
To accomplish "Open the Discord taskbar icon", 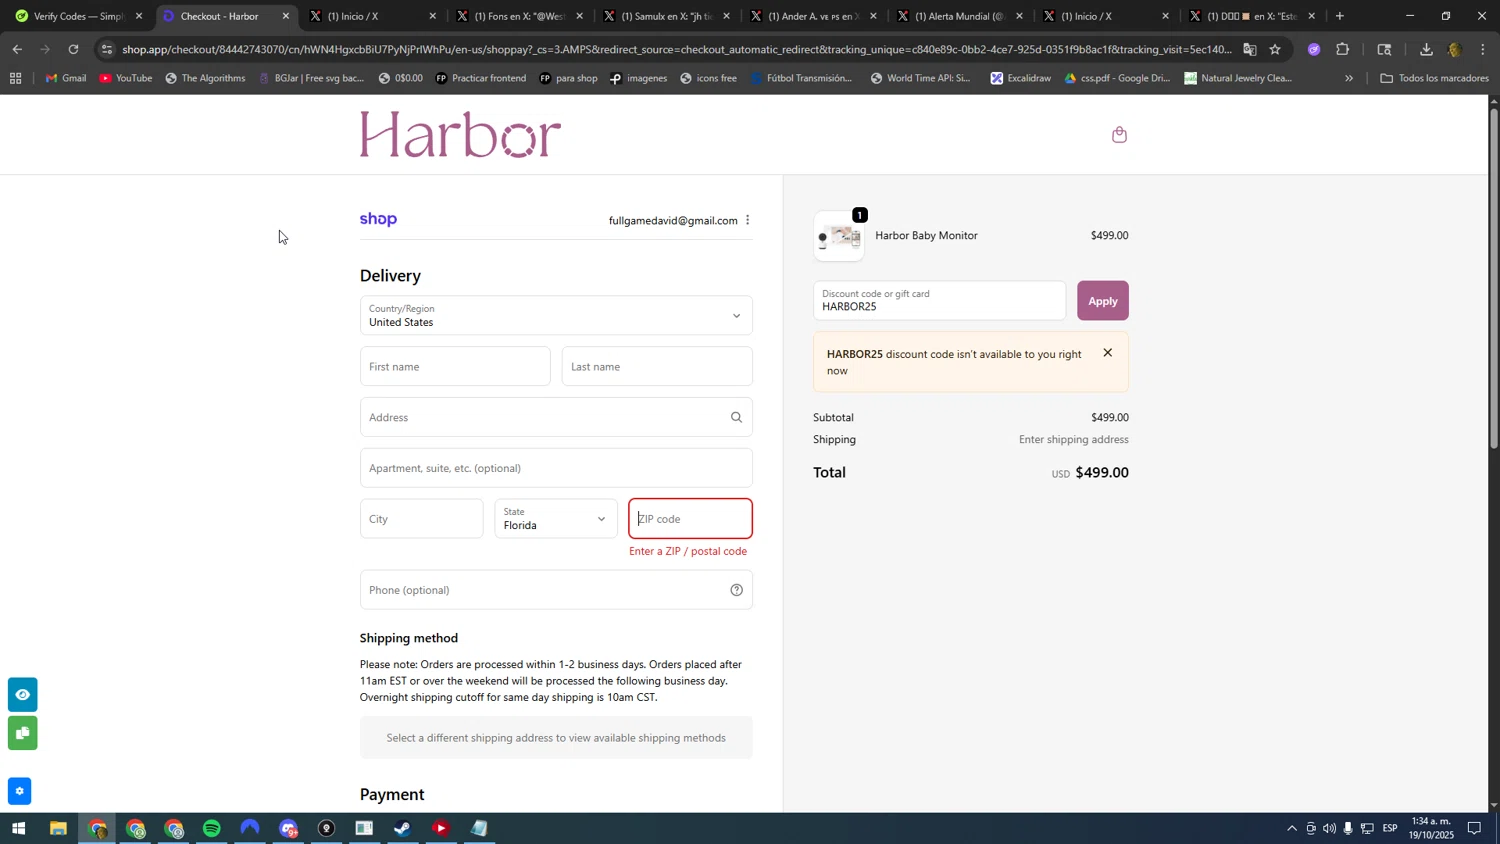I will point(289,828).
